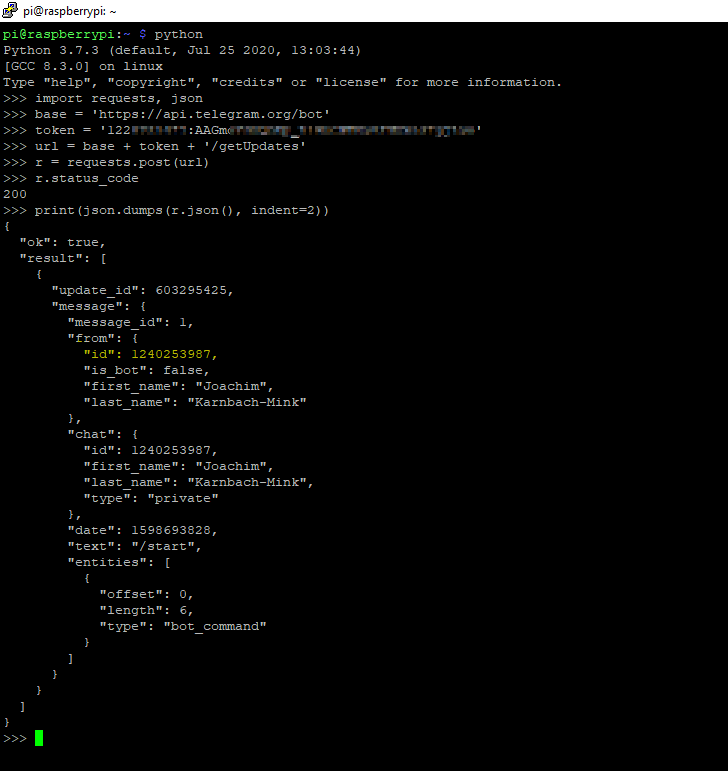
Task: Click the '200' status output
Action: (15, 194)
